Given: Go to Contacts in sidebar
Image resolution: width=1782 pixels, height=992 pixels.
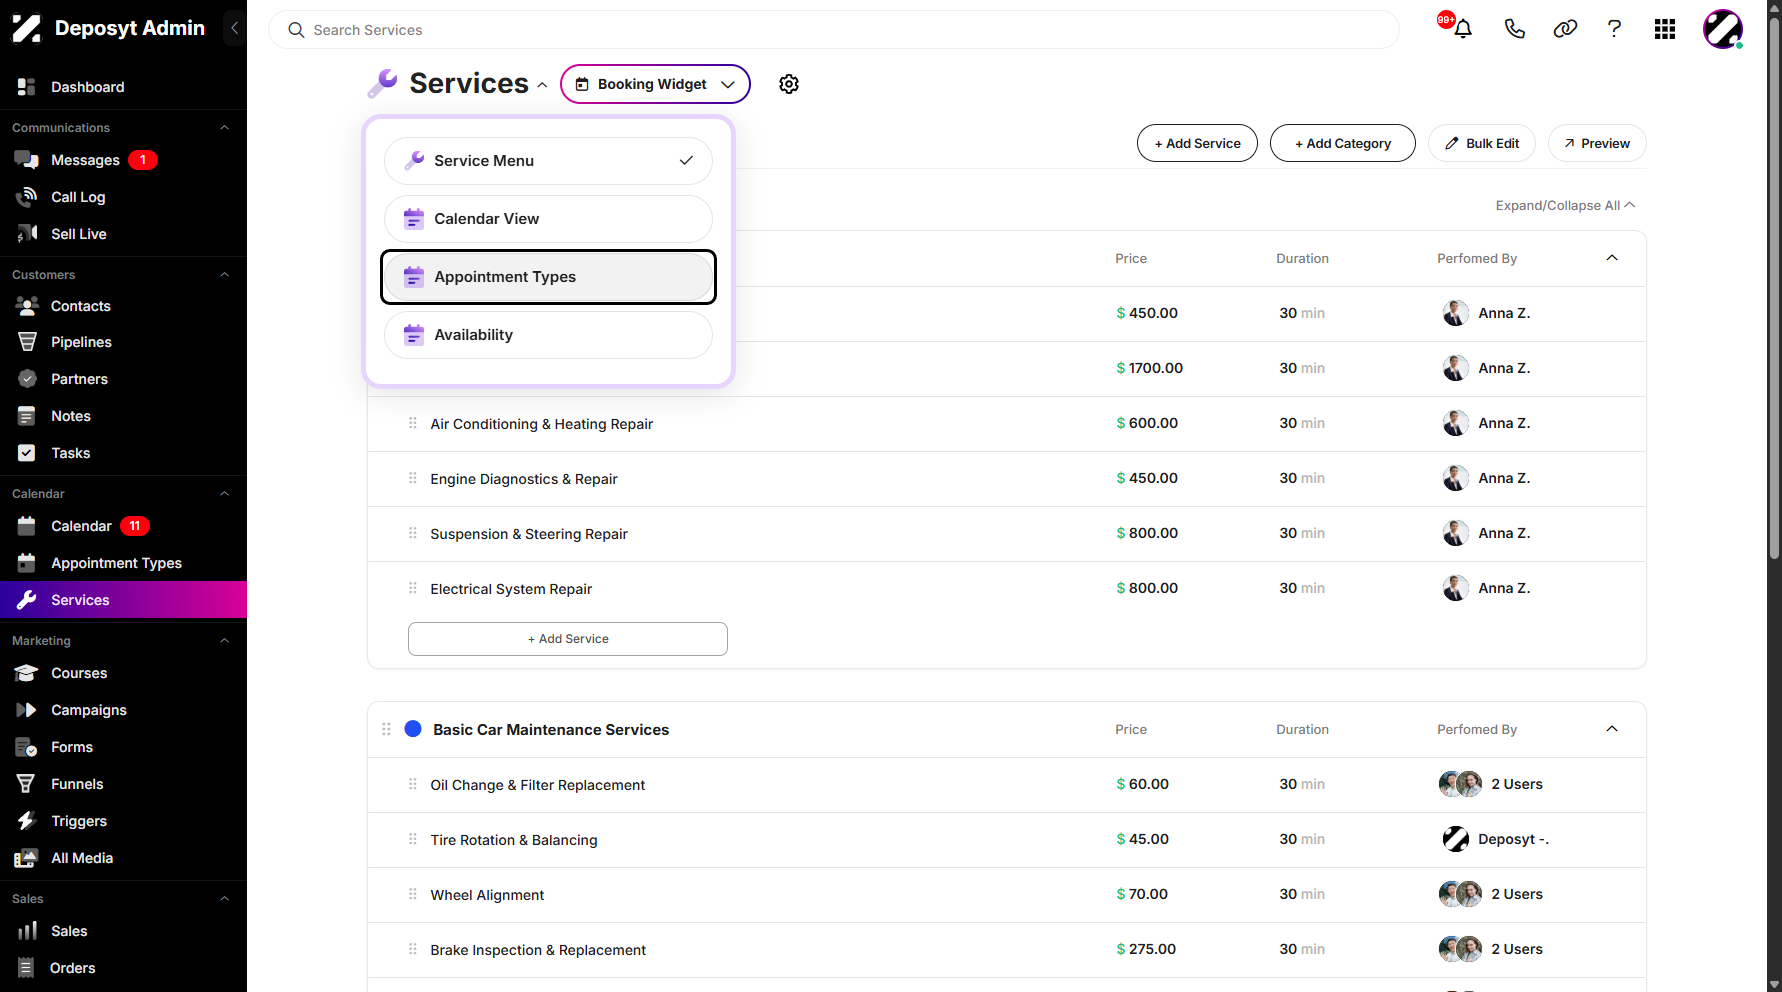Looking at the screenshot, I should pos(81,306).
